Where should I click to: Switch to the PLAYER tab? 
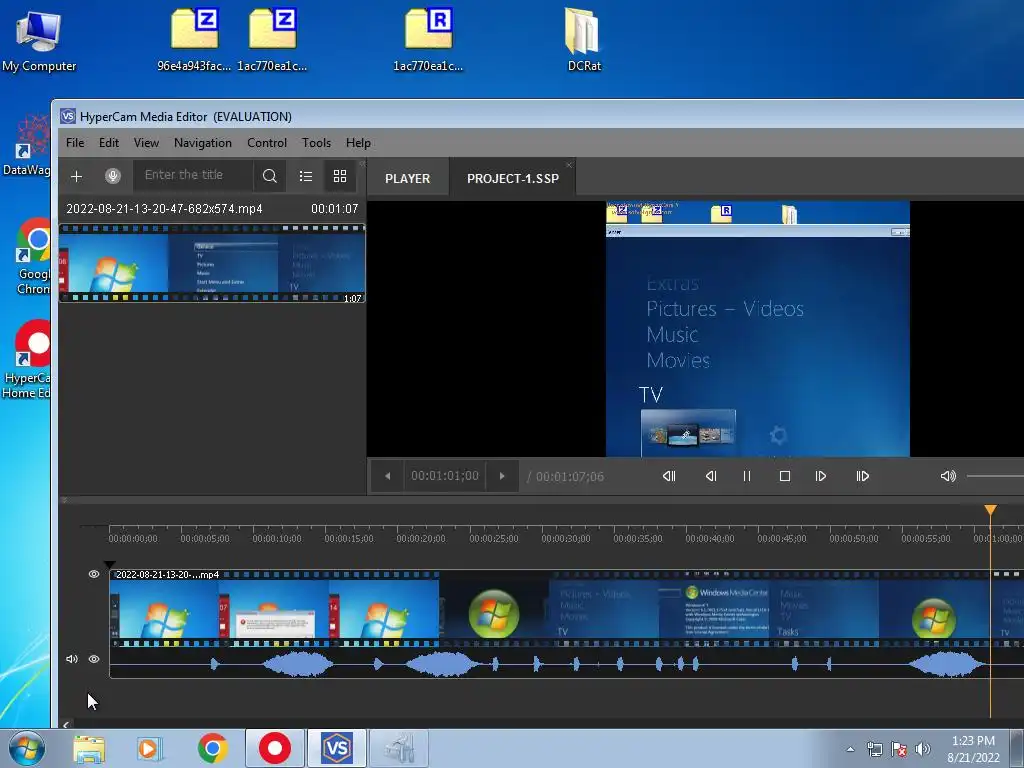click(408, 178)
